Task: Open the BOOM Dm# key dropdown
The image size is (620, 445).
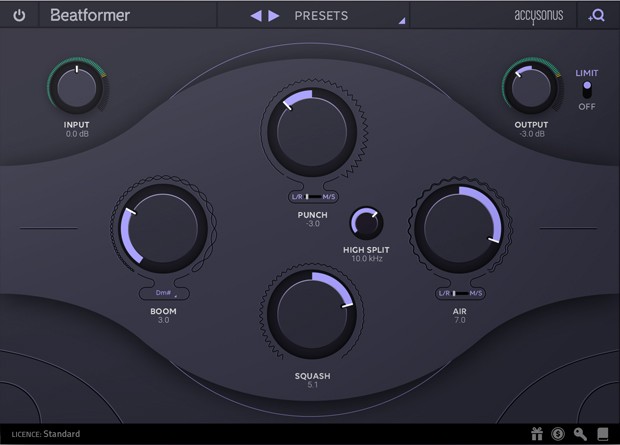Action: point(164,293)
